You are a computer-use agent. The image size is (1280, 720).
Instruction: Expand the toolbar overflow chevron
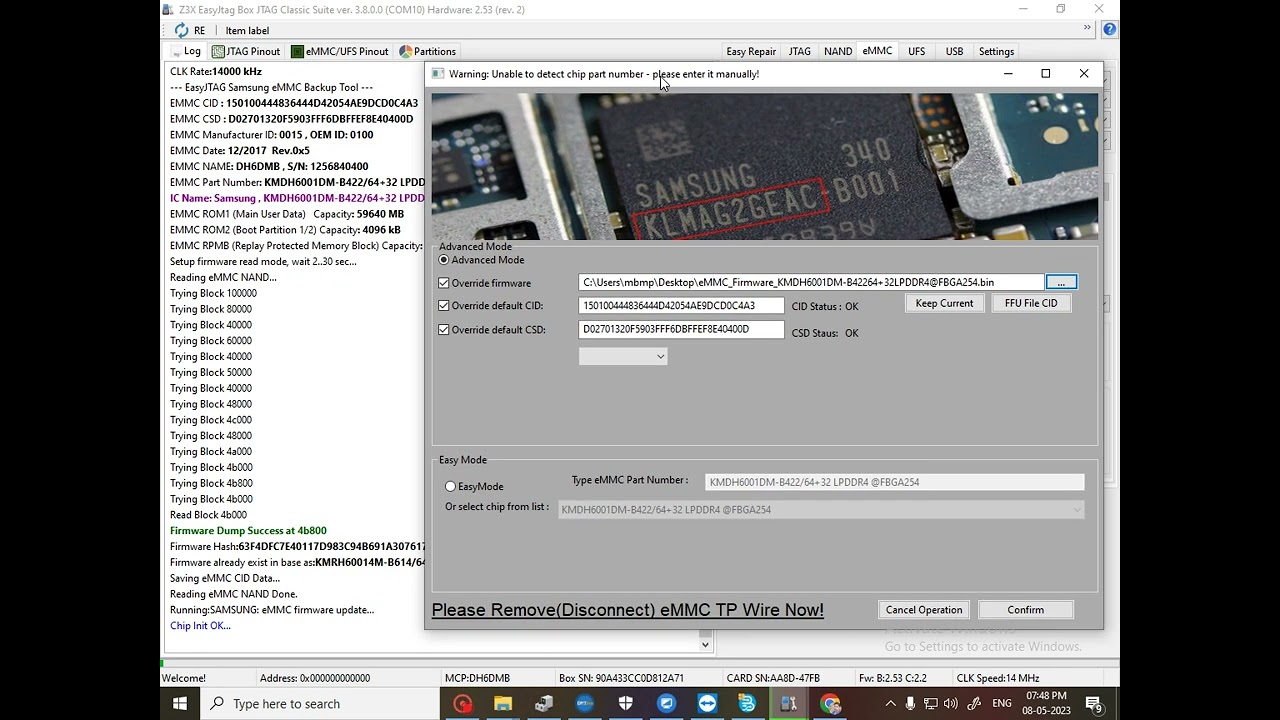click(1087, 28)
